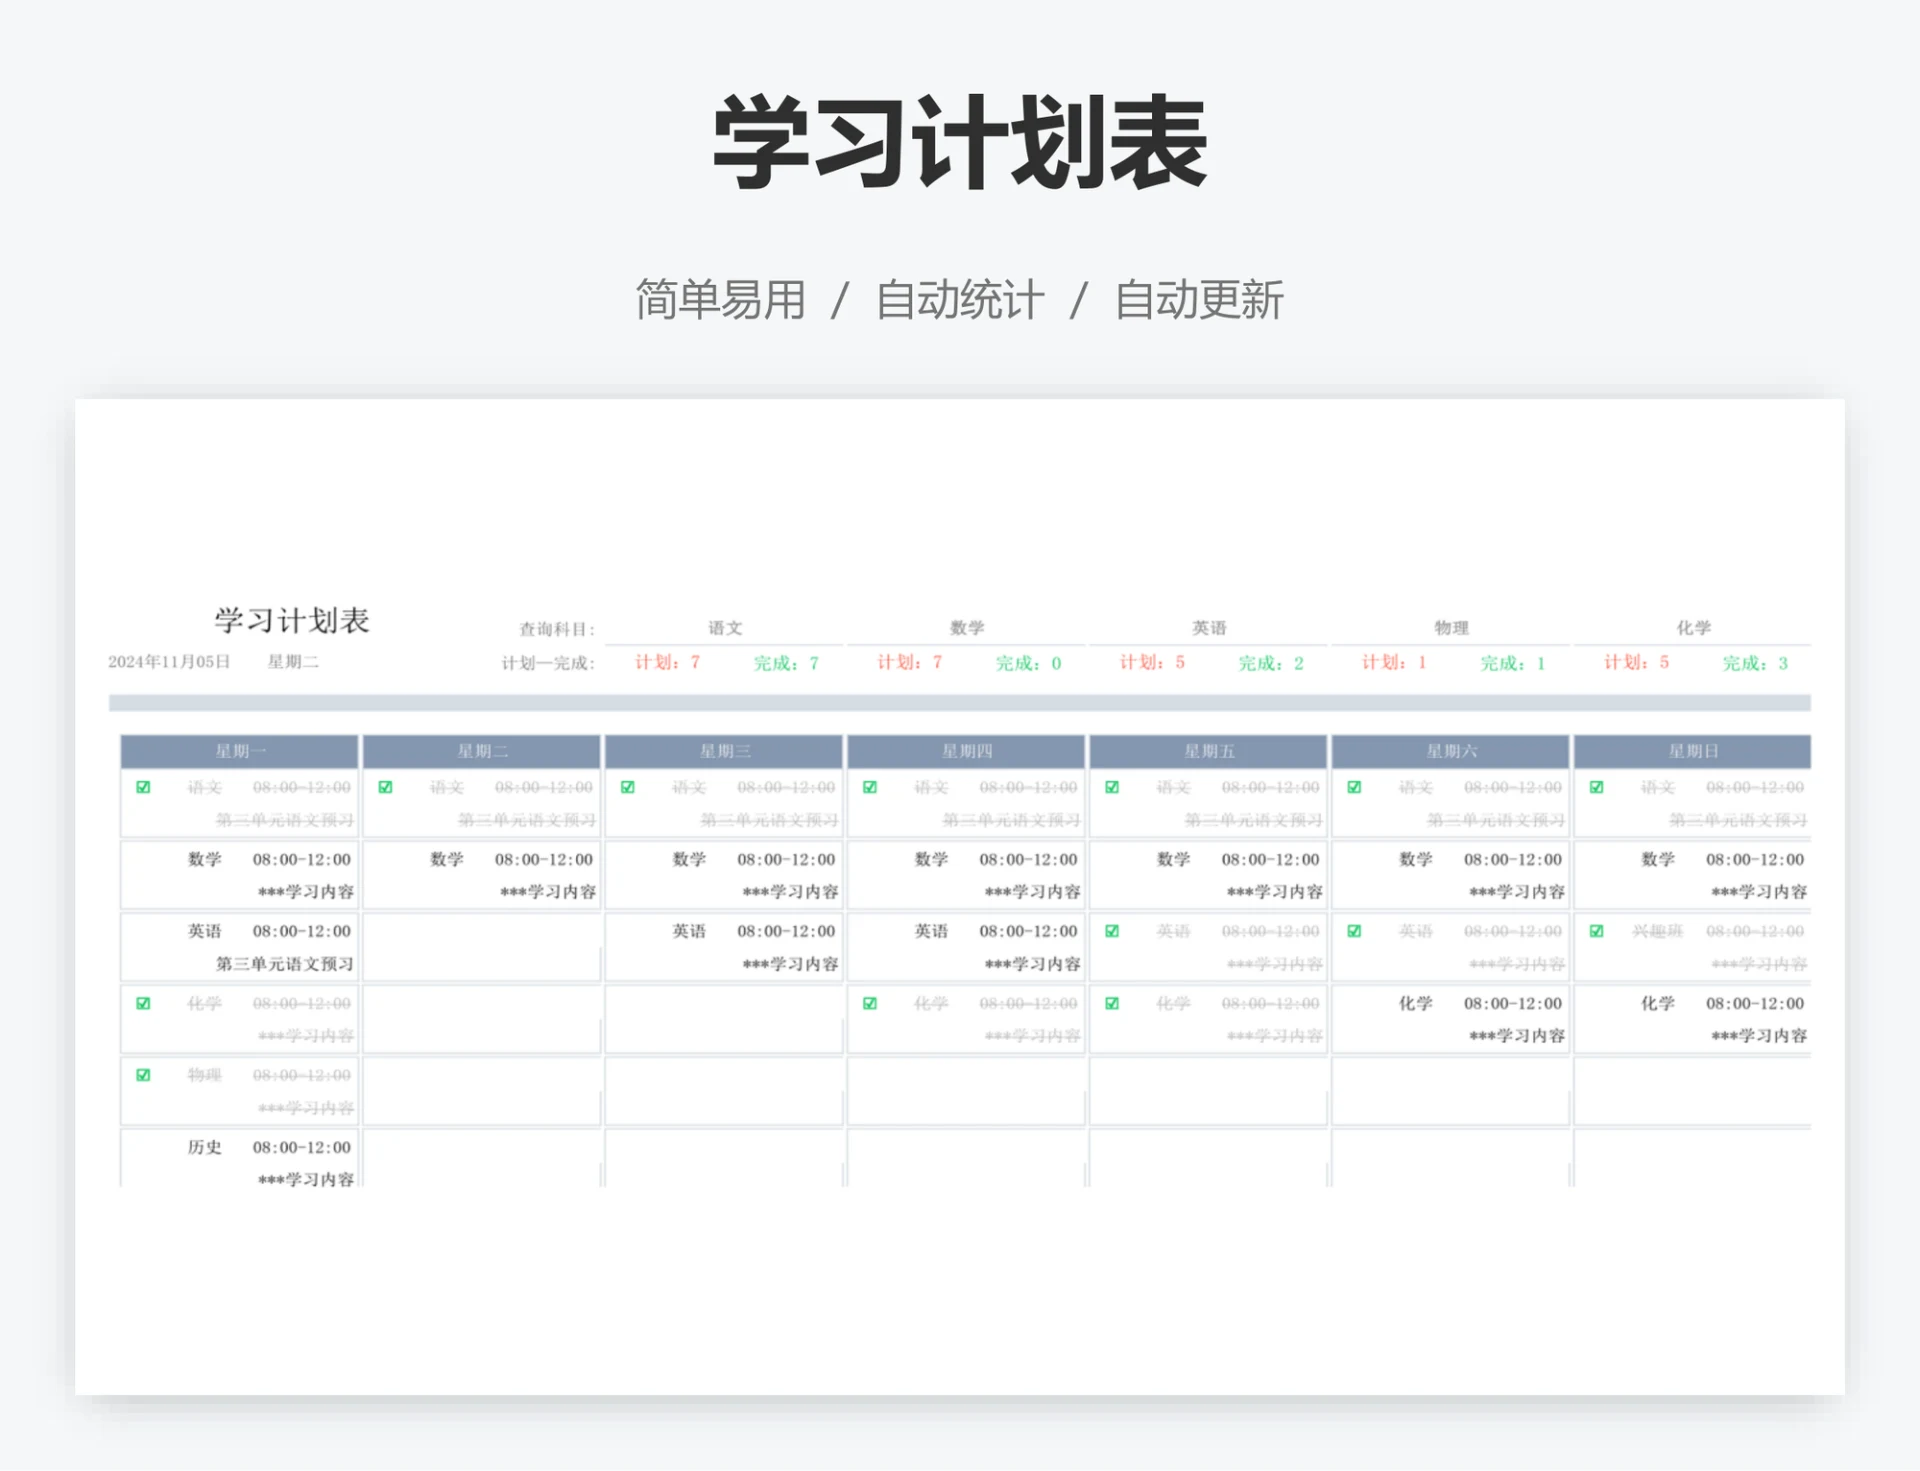Toggle the 语文 checkbox under 星期三
1920x1471 pixels.
pyautogui.click(x=628, y=787)
